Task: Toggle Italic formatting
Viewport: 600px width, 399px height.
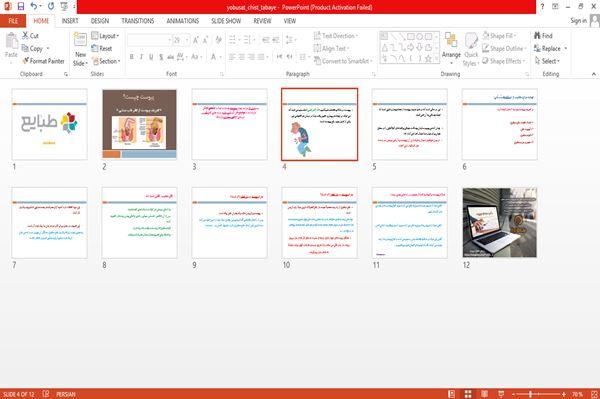Action: (x=141, y=57)
